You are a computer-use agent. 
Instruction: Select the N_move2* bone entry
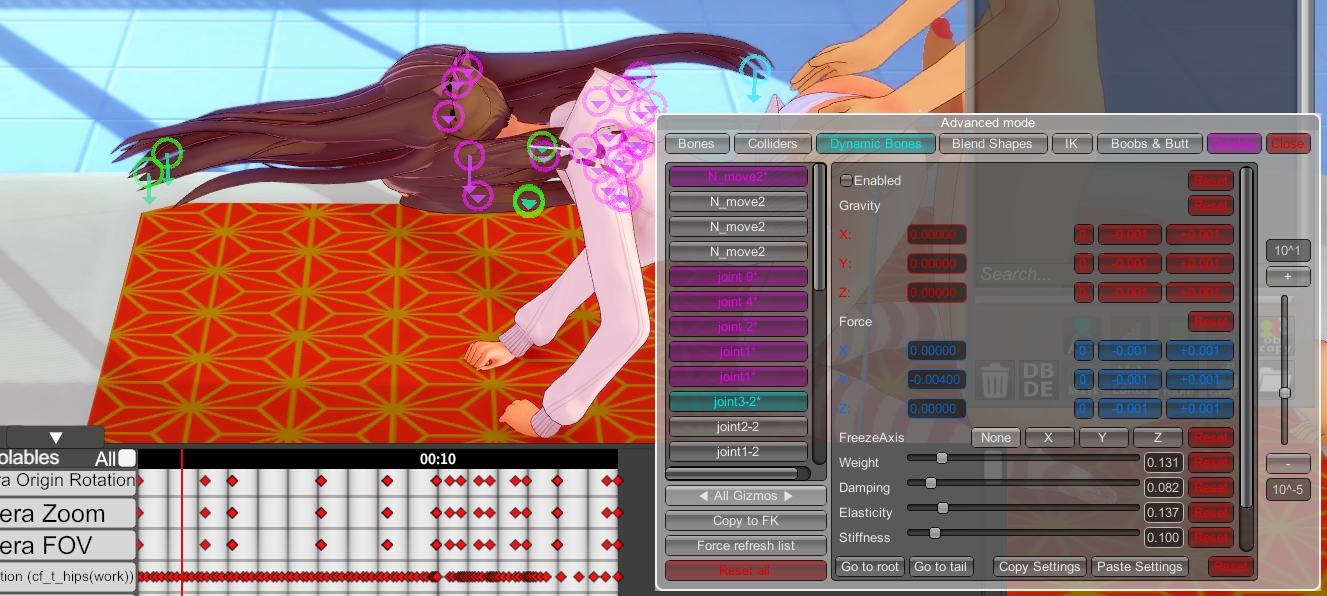738,177
